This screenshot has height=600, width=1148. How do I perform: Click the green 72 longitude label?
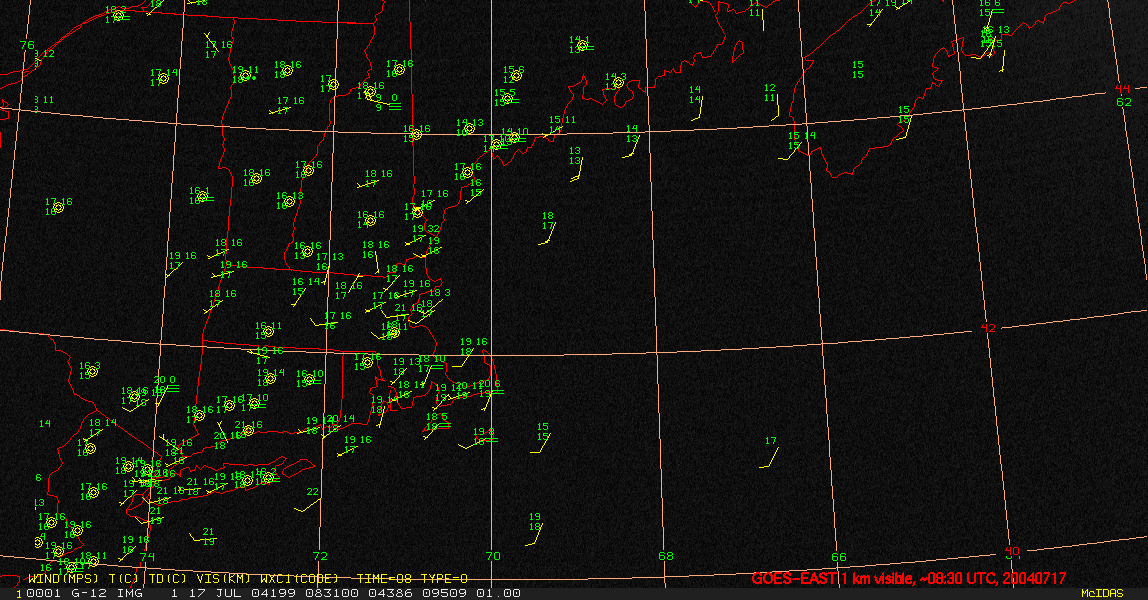coord(320,556)
